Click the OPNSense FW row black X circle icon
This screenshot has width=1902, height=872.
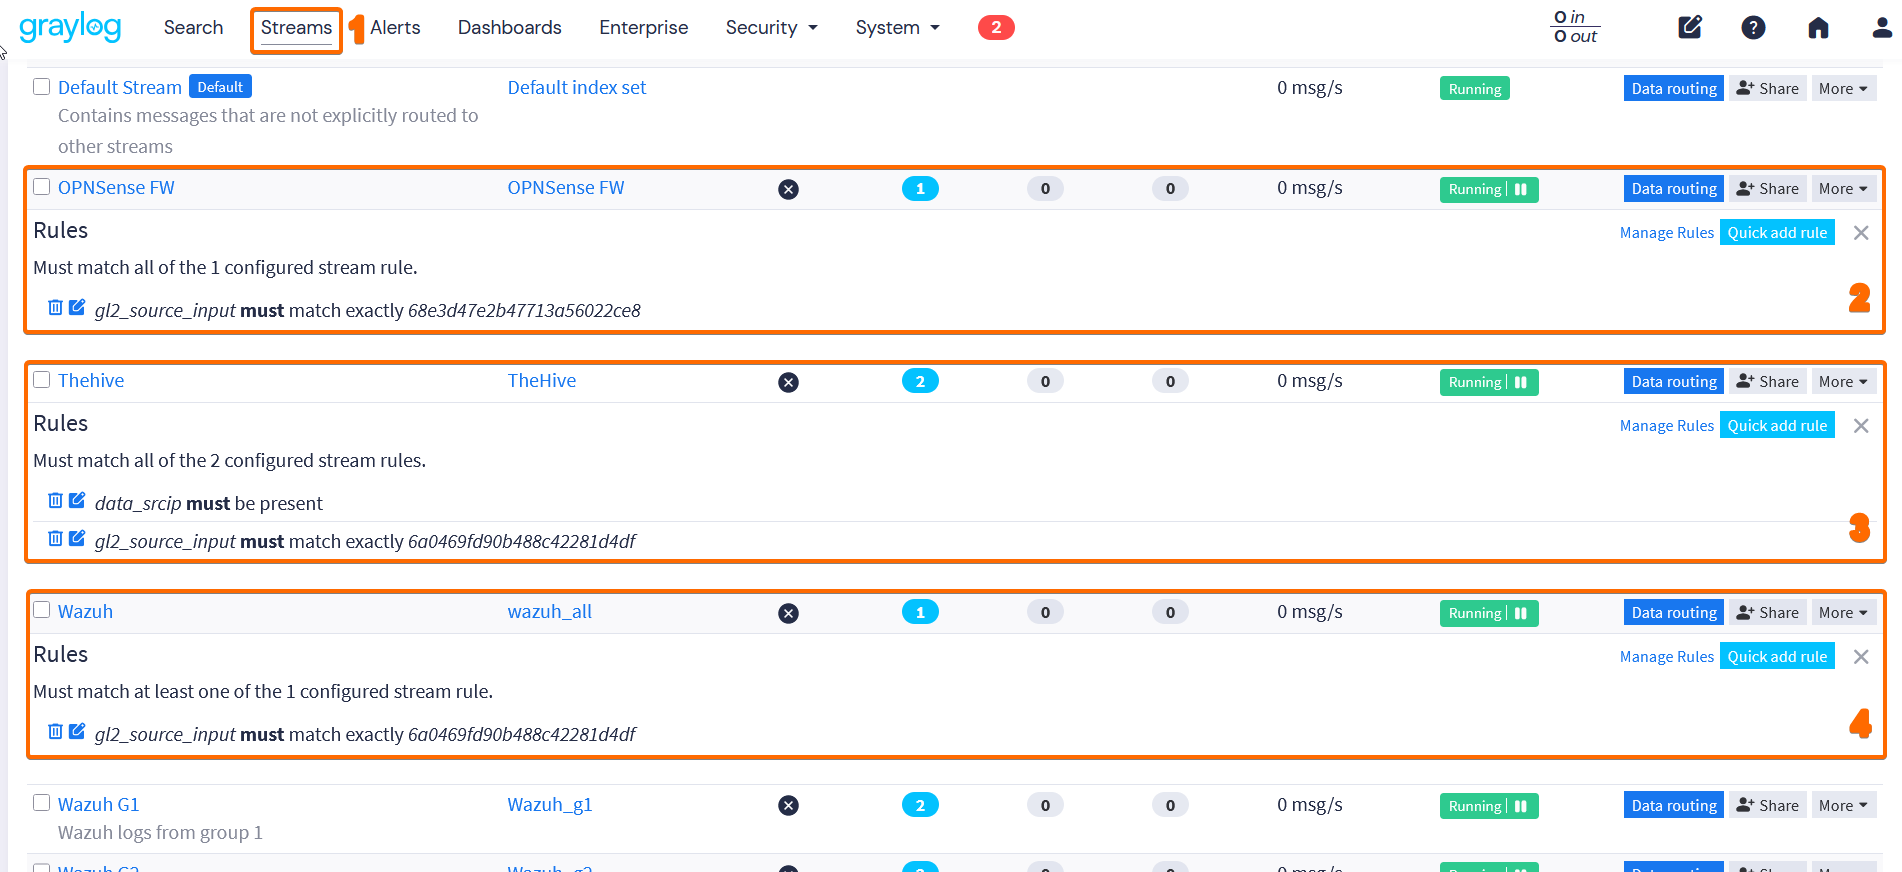pos(789,189)
